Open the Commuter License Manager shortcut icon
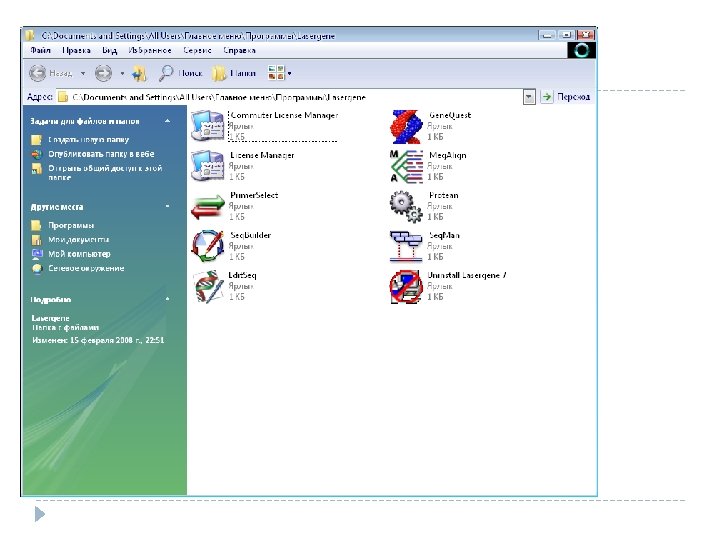Screen dimensions: 720x540 pyautogui.click(x=208, y=125)
